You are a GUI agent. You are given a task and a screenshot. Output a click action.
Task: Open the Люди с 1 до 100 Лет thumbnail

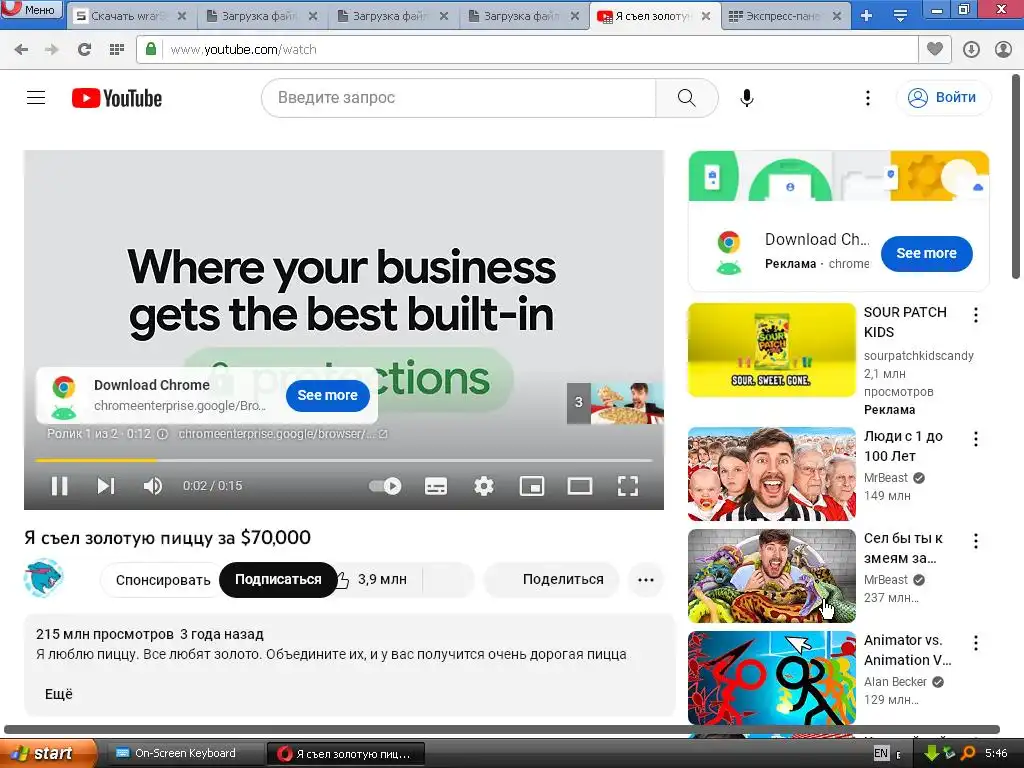click(x=771, y=473)
